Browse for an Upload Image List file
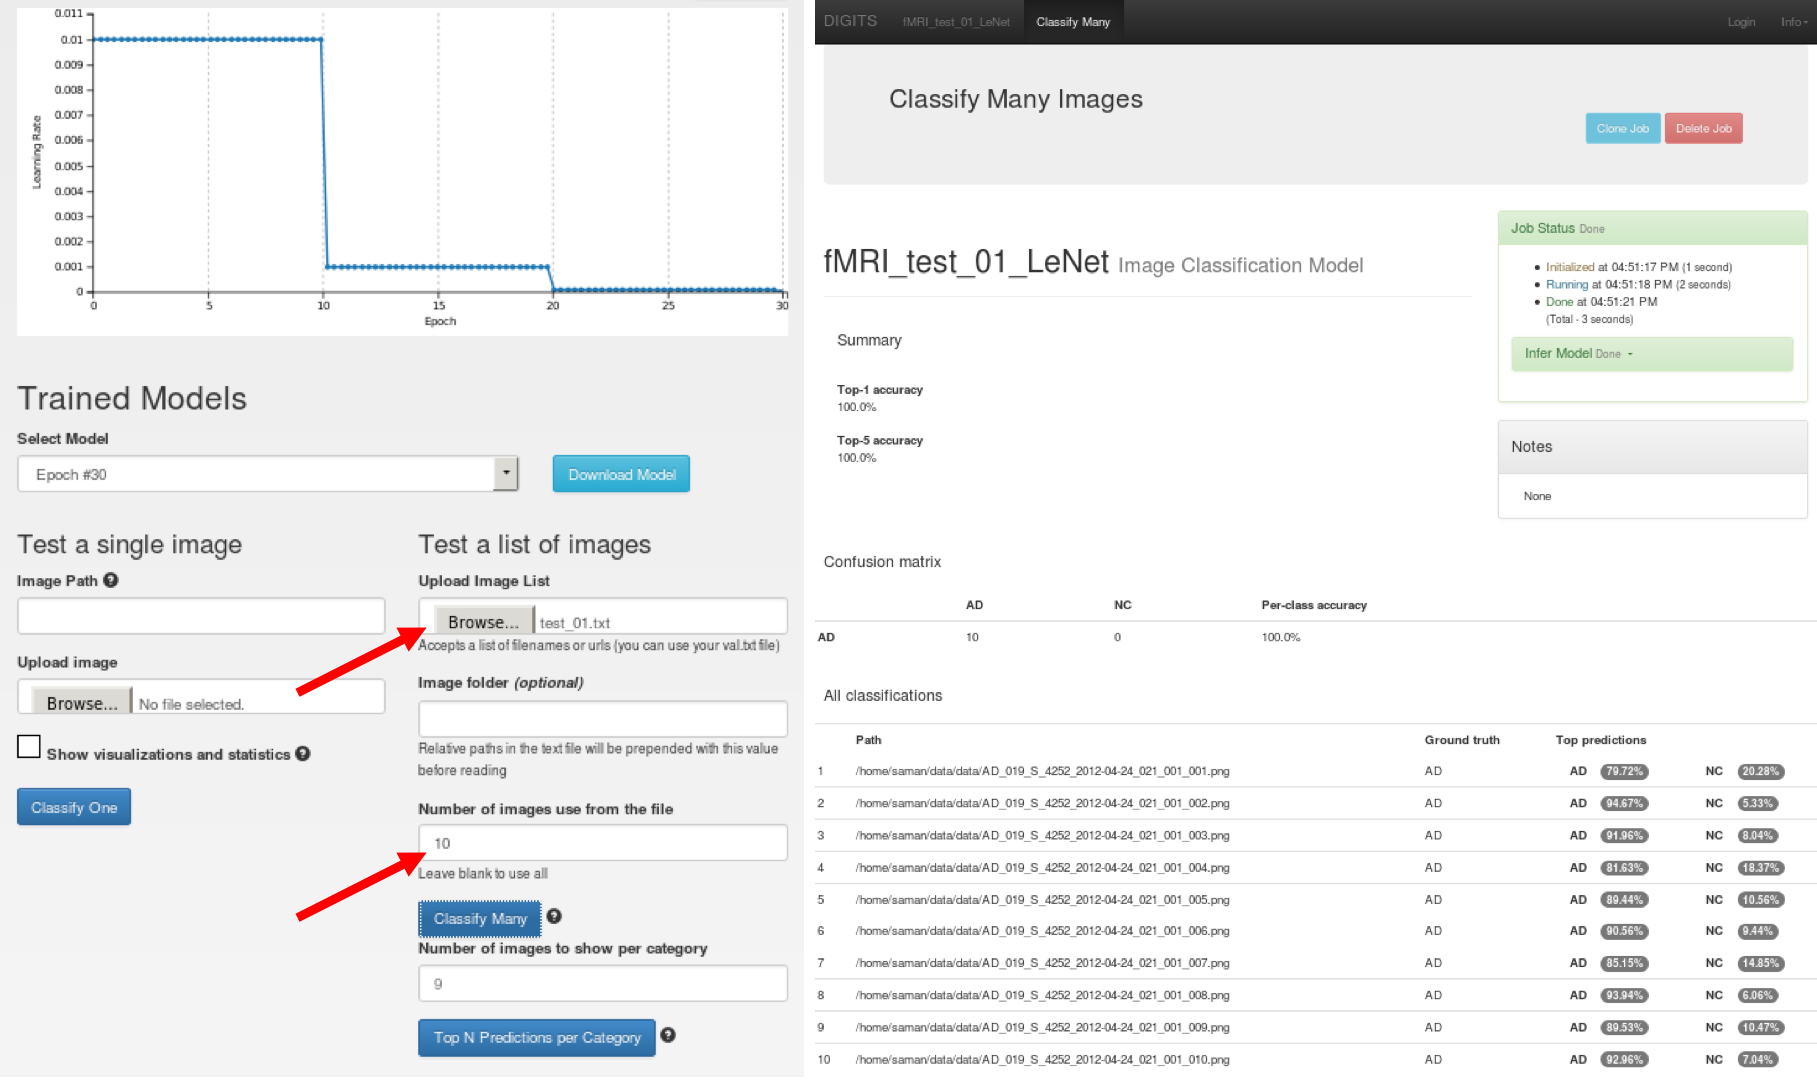The image size is (1817, 1081). 484,622
